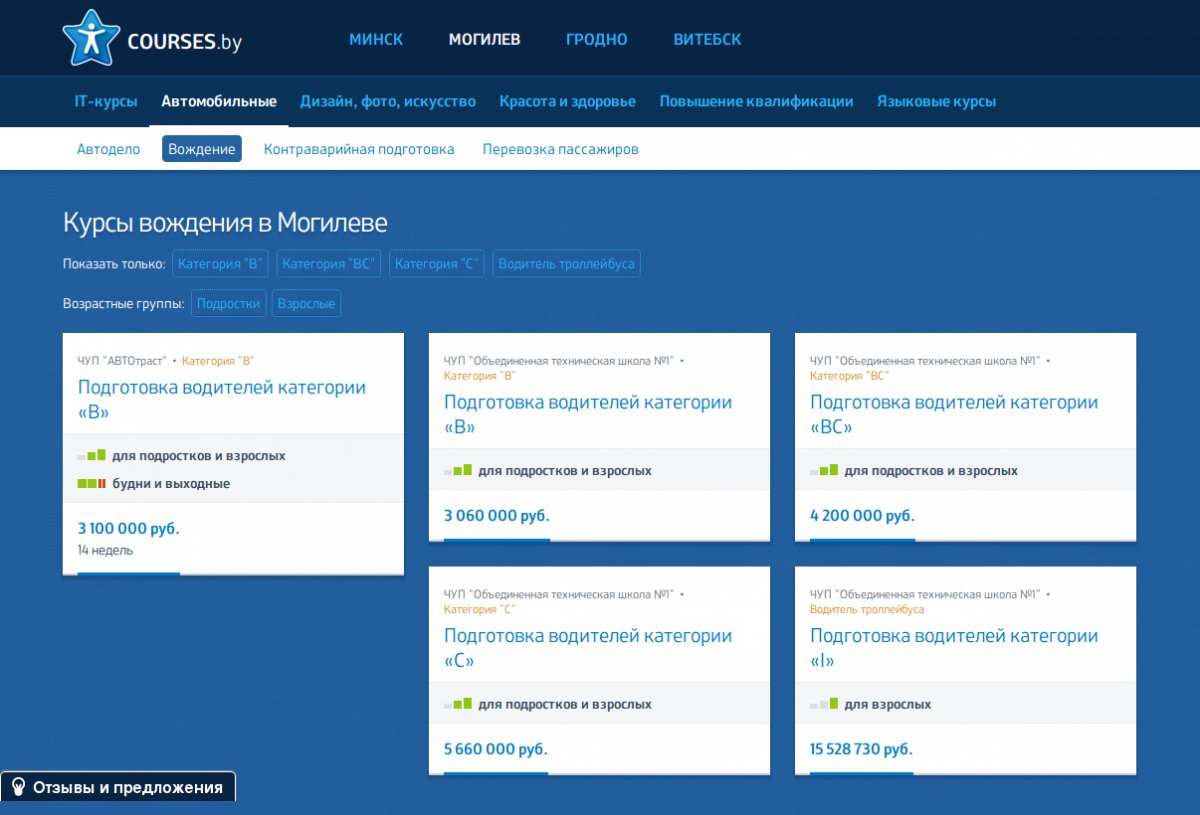1200x815 pixels.
Task: Filter by Взрослые age group
Action: (x=306, y=303)
